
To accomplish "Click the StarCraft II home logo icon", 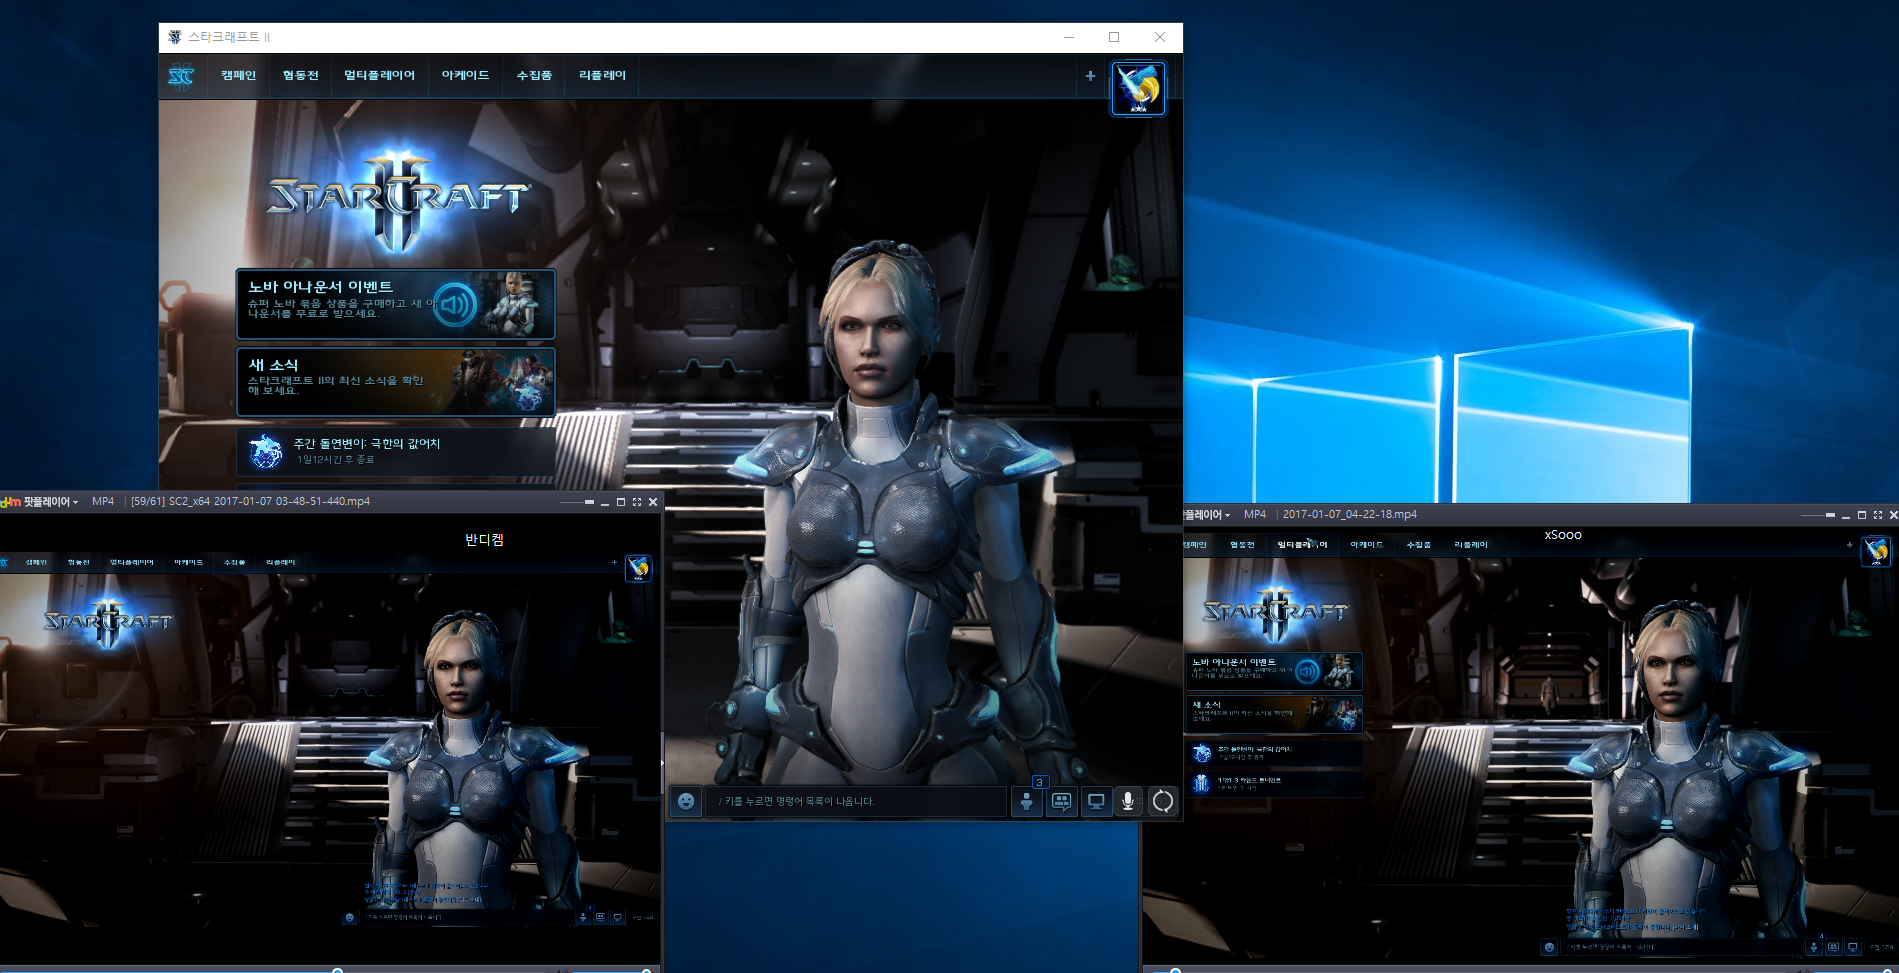I will point(181,76).
